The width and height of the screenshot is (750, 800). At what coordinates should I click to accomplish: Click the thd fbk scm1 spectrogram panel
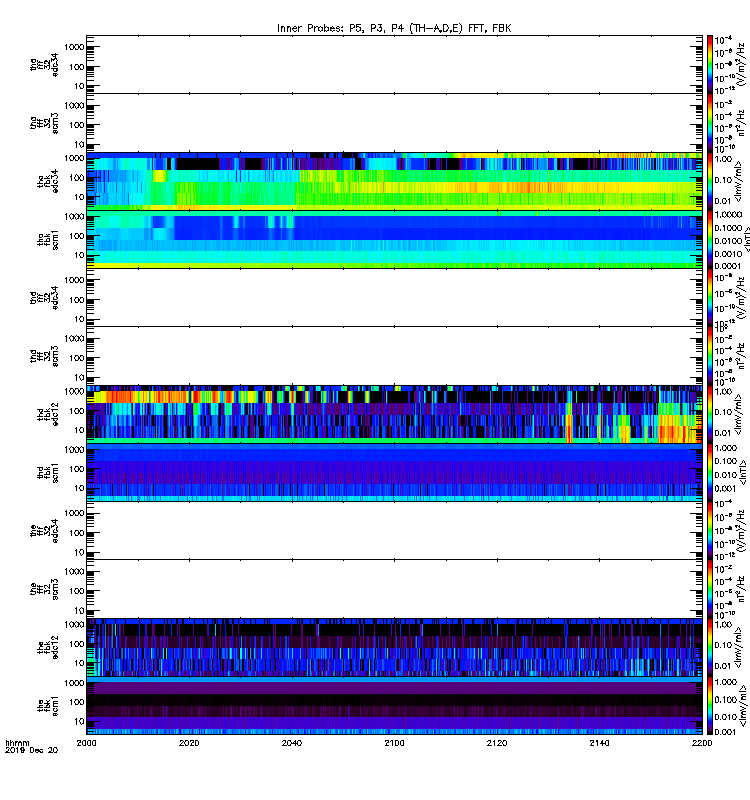pyautogui.click(x=394, y=472)
